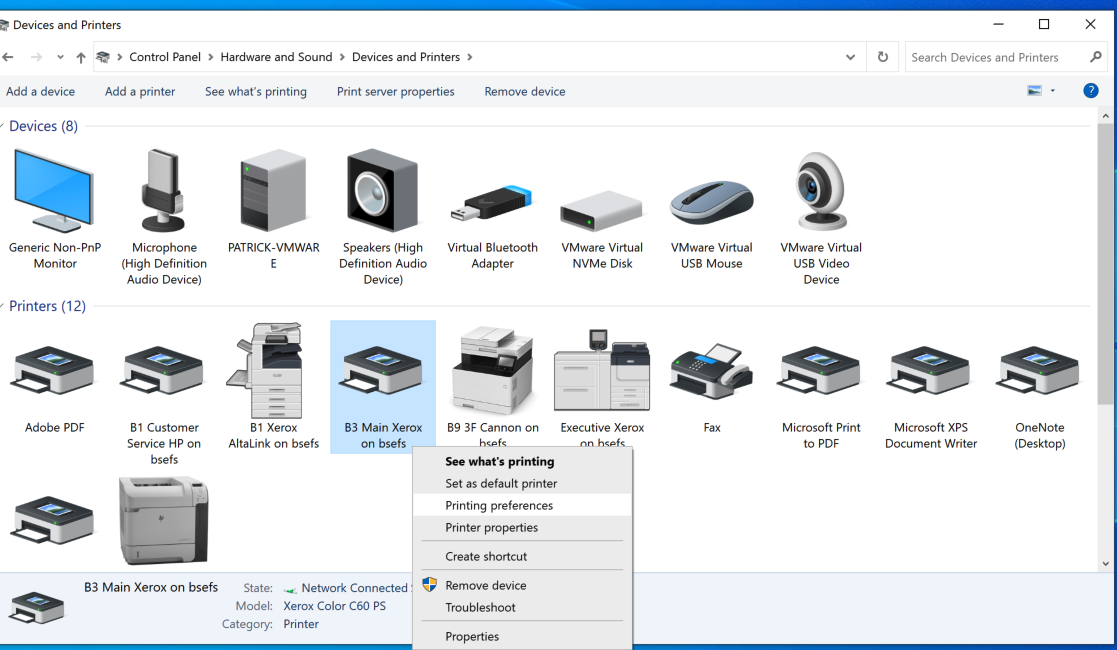
Task: Choose Set as default printer
Action: click(521, 483)
